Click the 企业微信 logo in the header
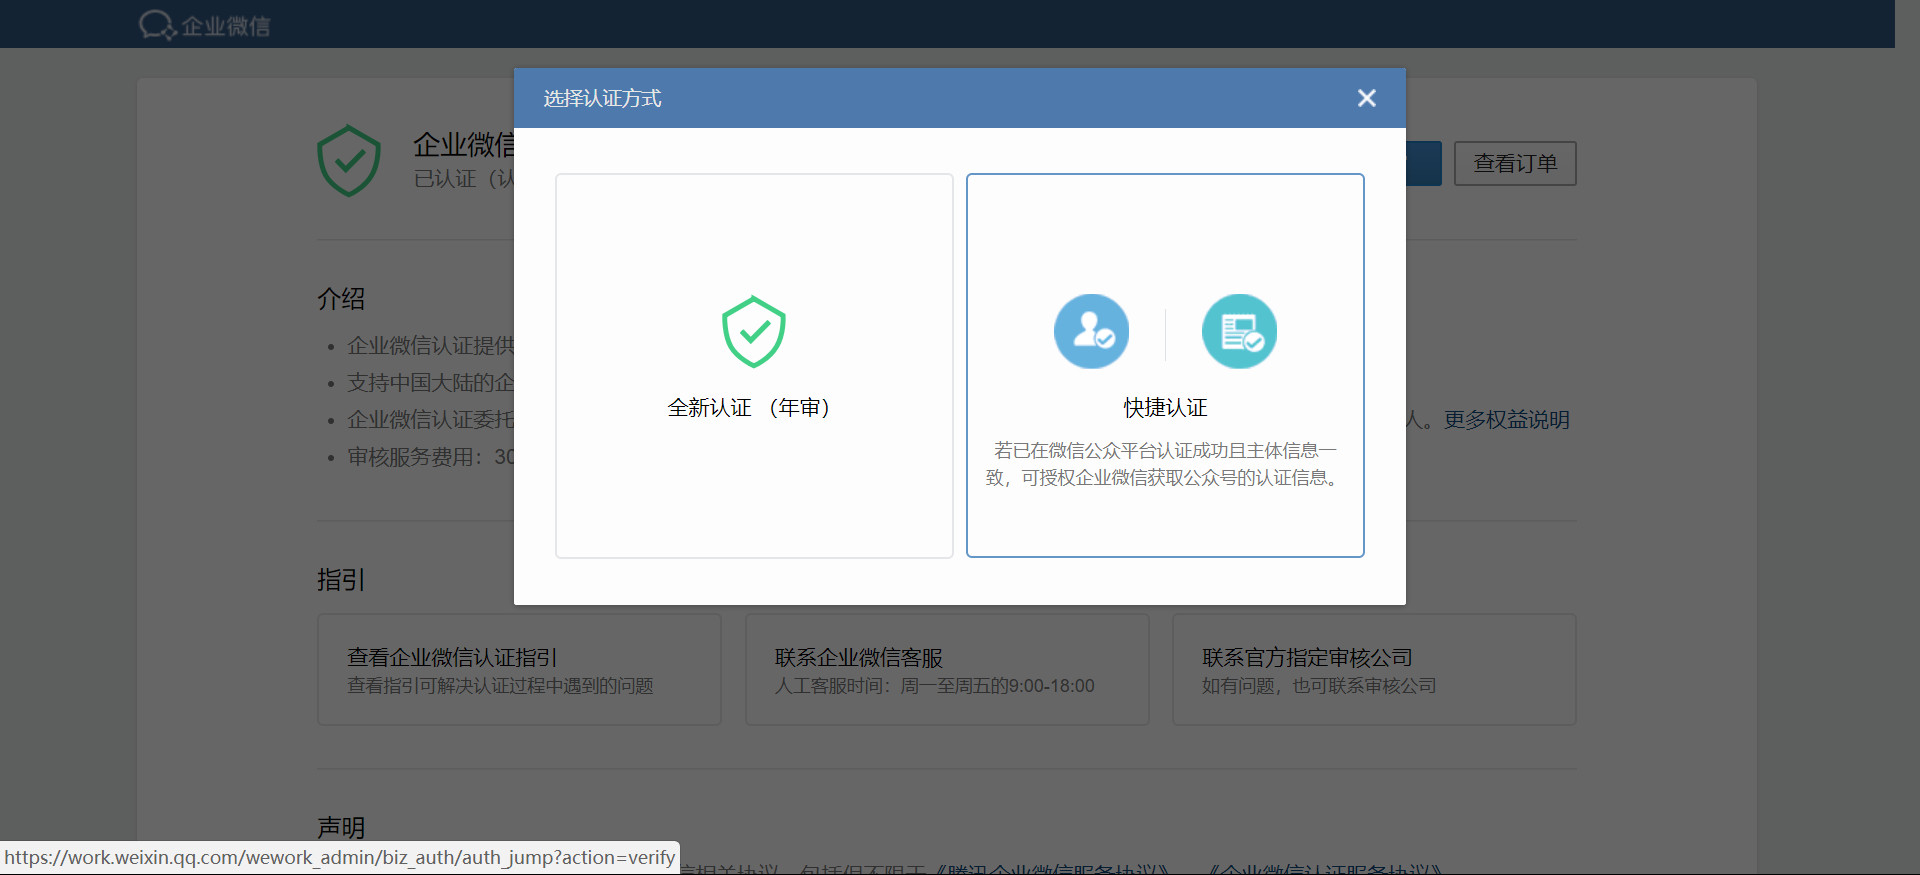 205,25
